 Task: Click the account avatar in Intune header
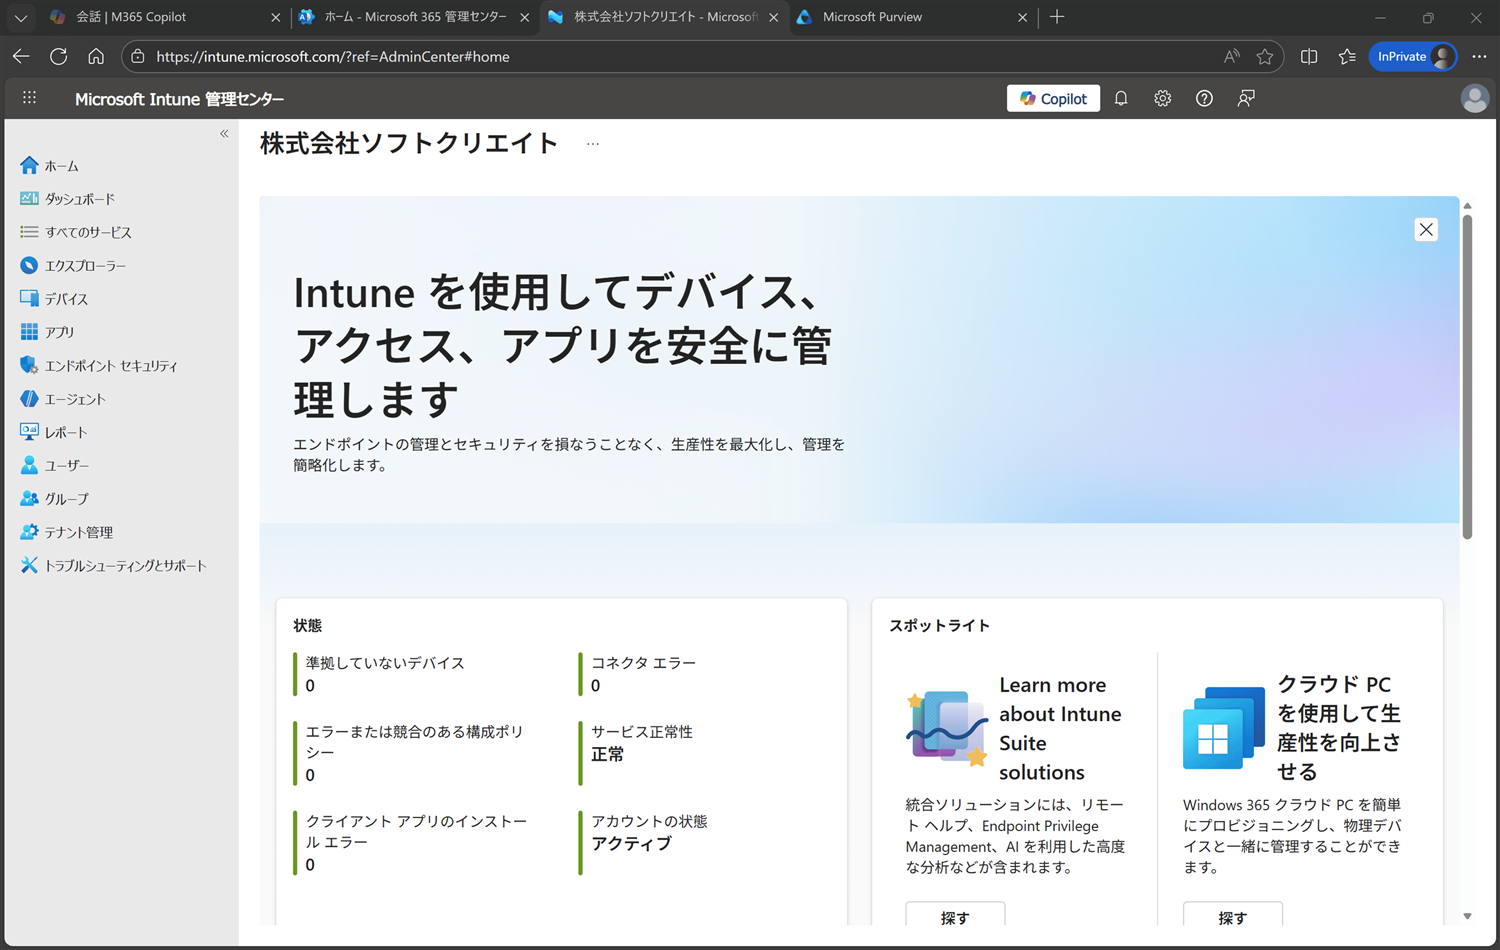click(1474, 98)
